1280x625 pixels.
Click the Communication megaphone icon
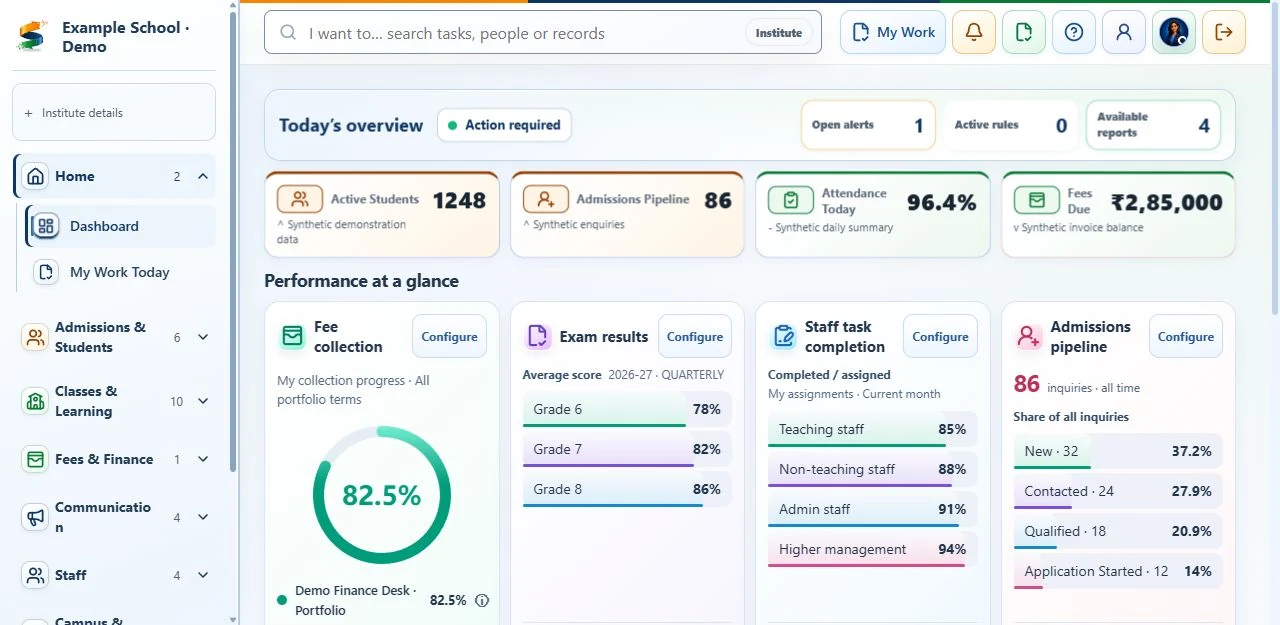tap(35, 517)
